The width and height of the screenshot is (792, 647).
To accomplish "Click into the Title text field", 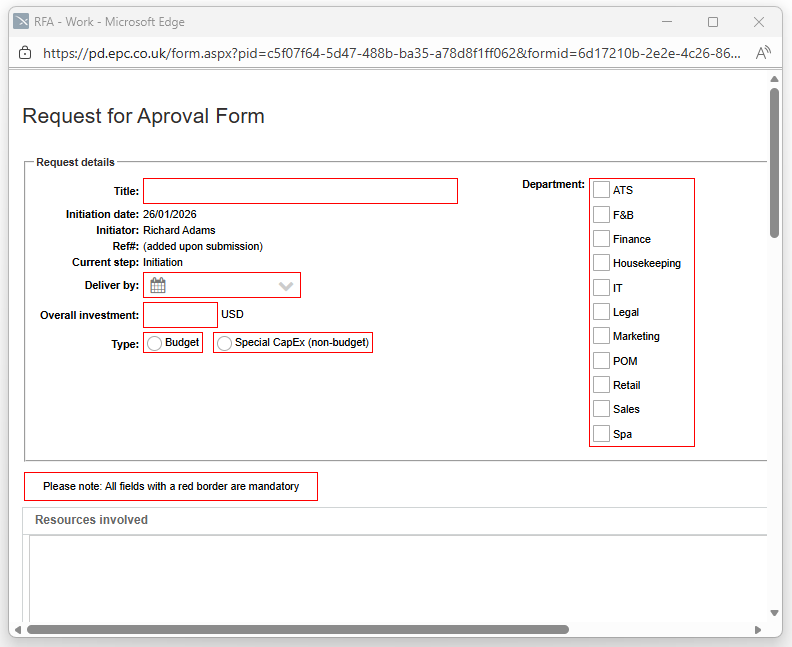I will pyautogui.click(x=300, y=191).
